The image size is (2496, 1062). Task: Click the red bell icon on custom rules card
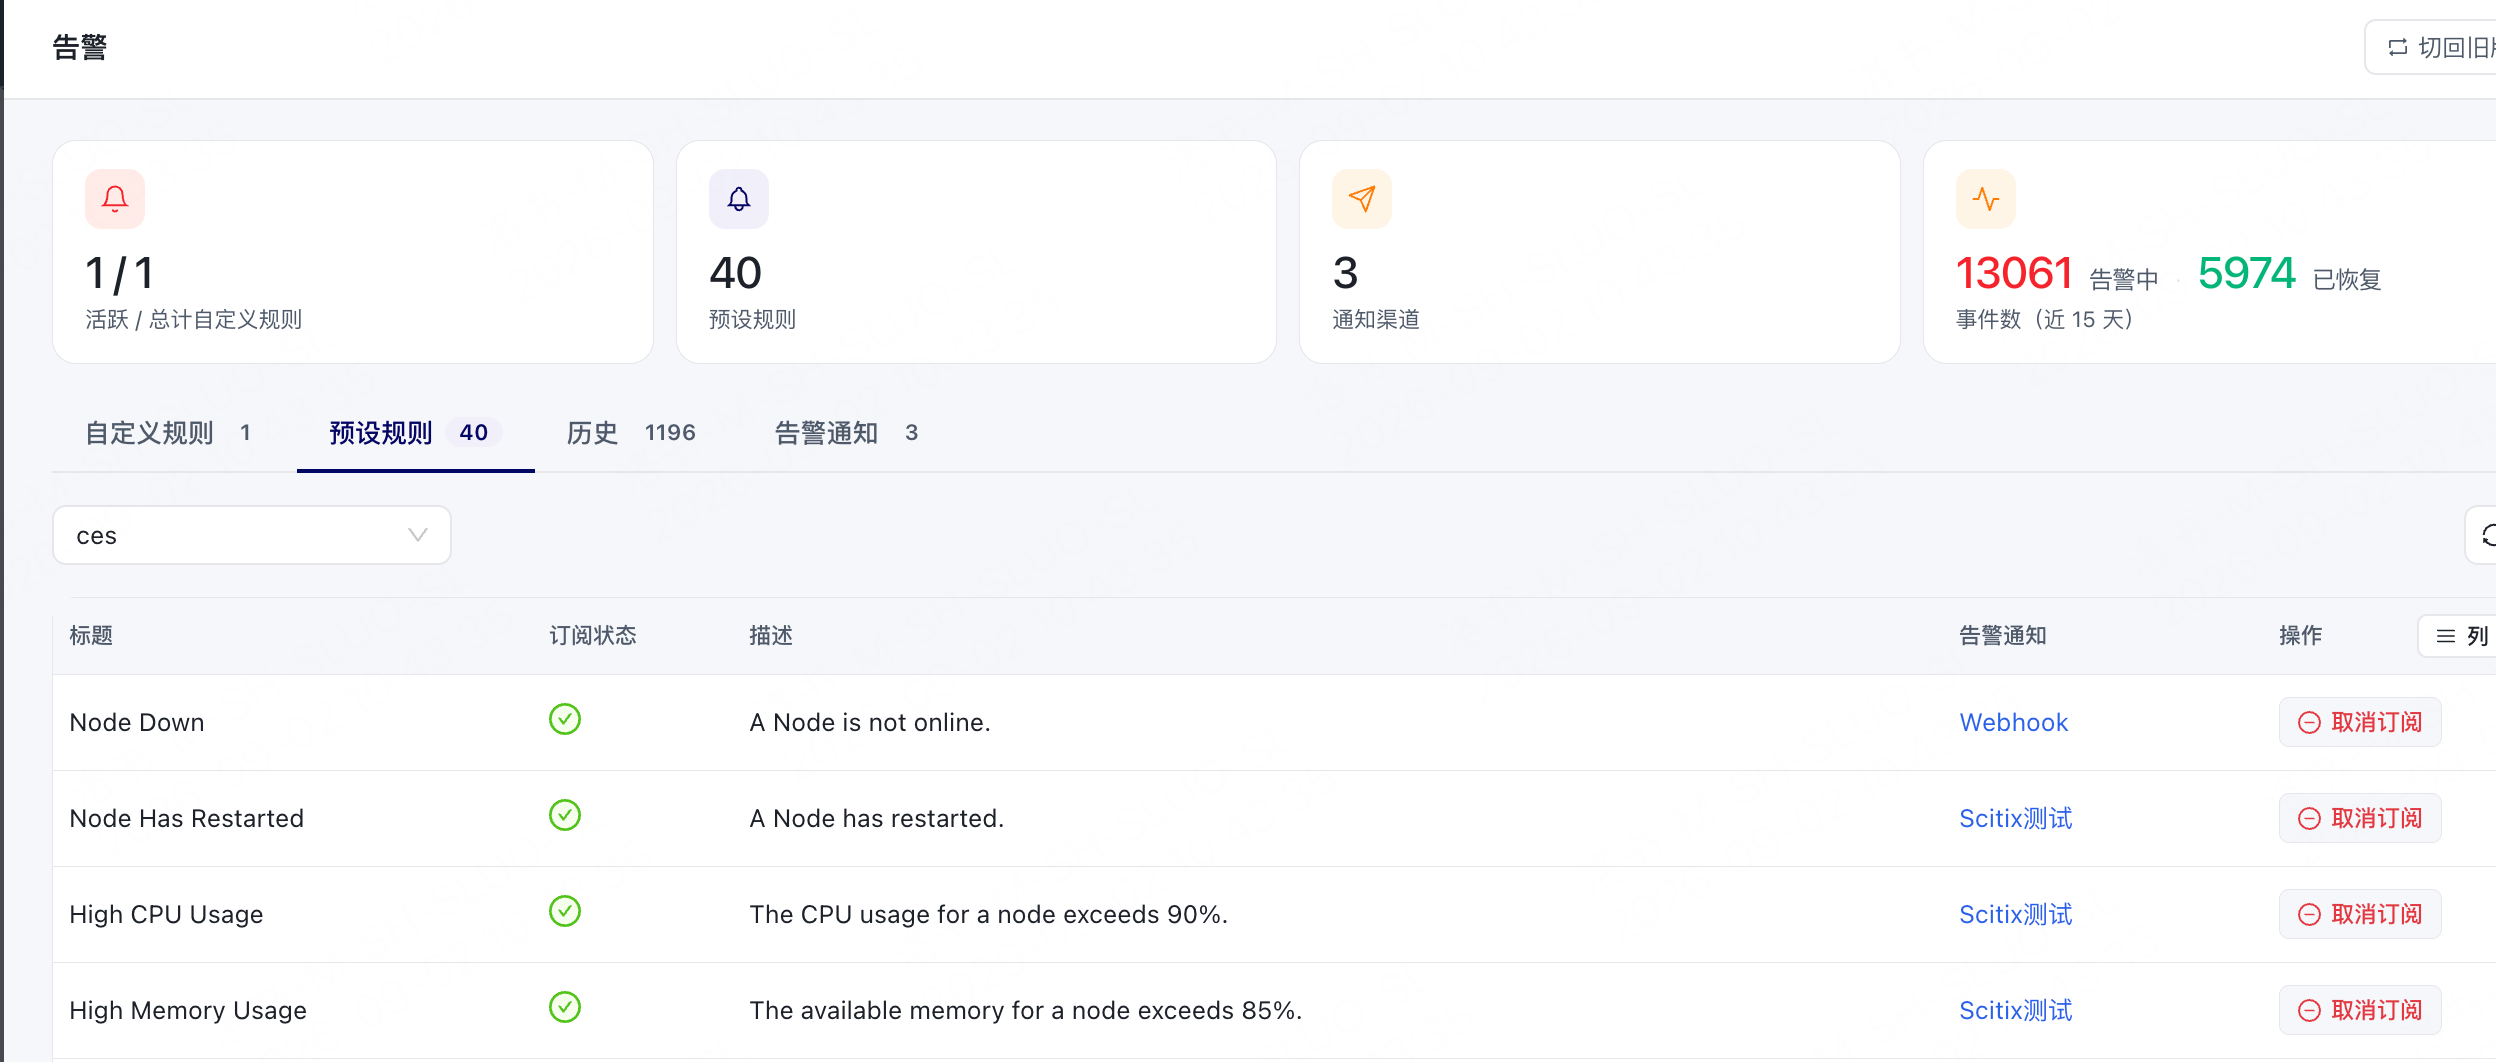coord(115,199)
